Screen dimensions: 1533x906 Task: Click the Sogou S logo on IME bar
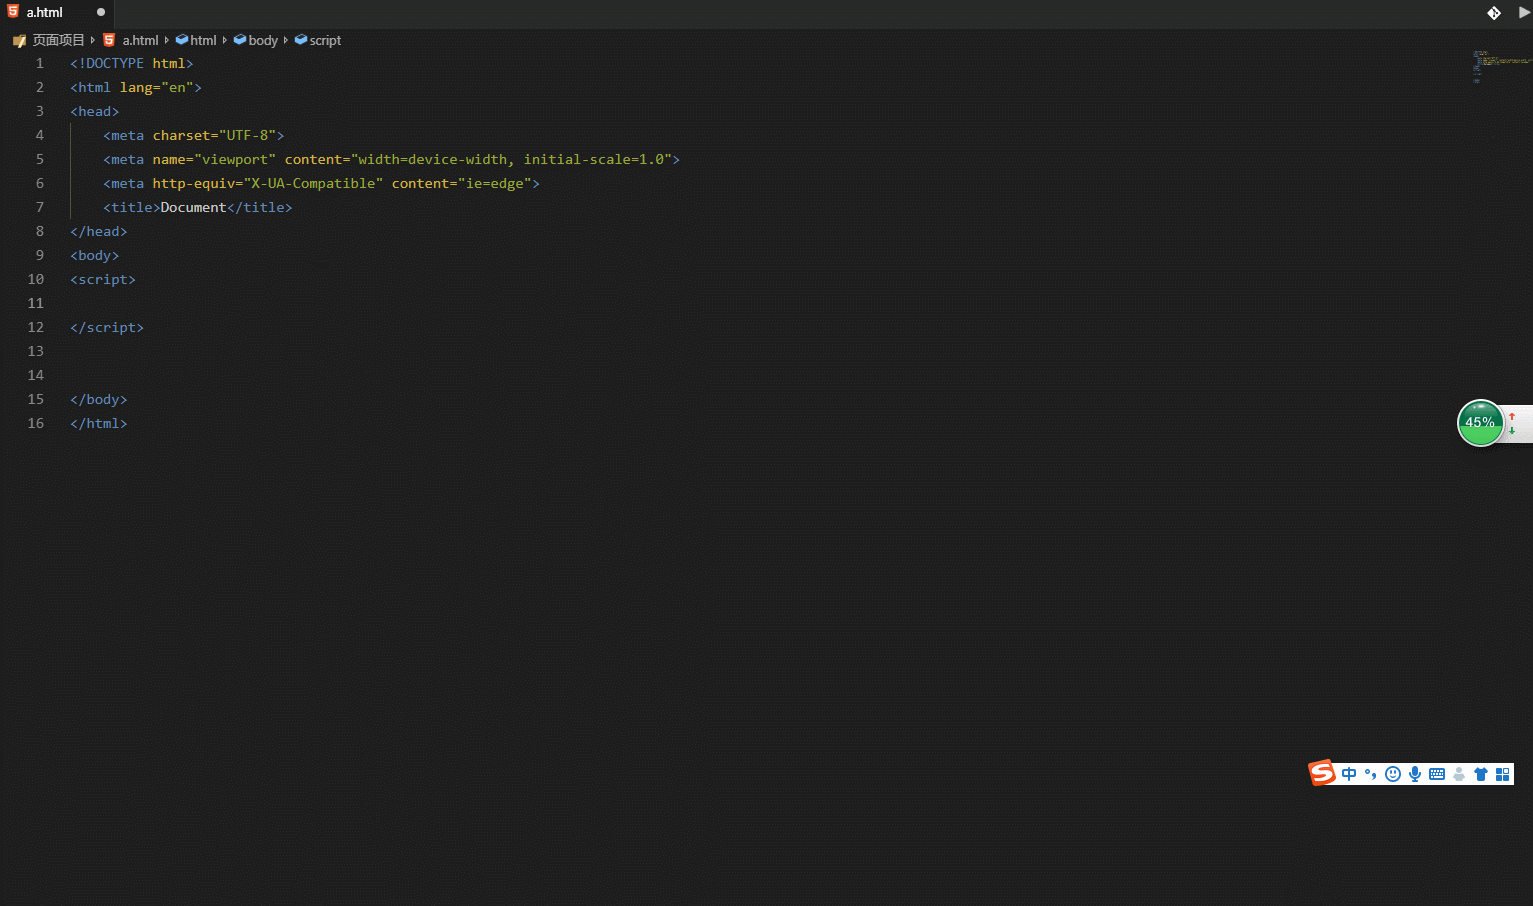coord(1322,773)
